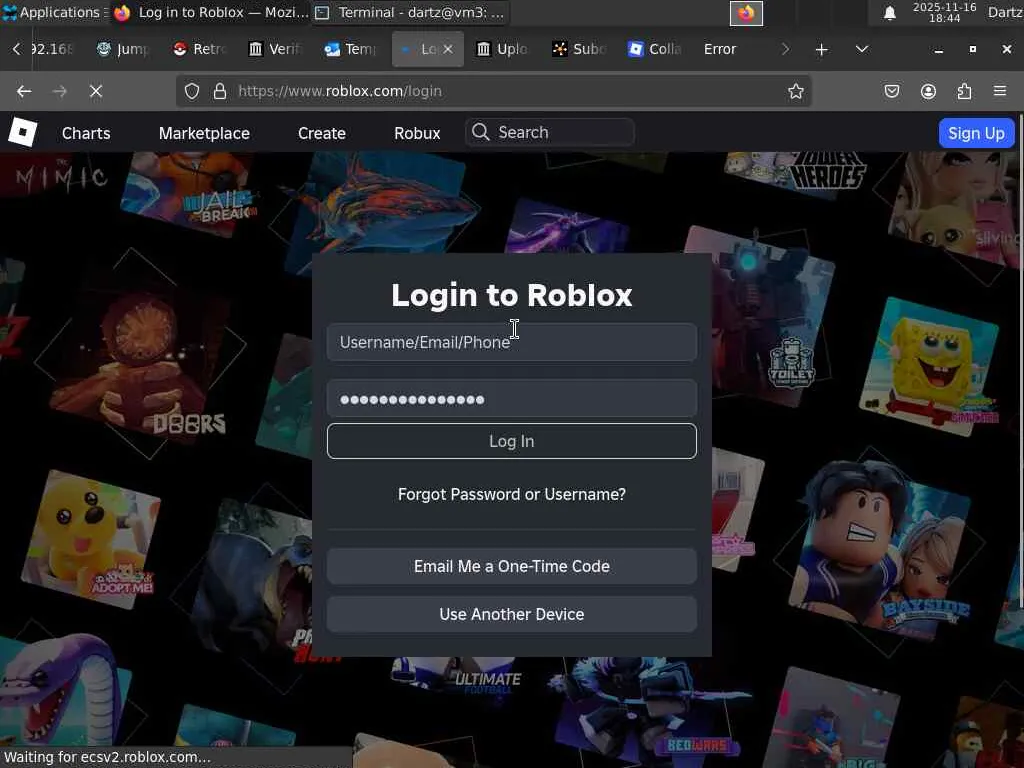Go to the Create page
Screen dimensions: 1024x768
click(x=322, y=133)
